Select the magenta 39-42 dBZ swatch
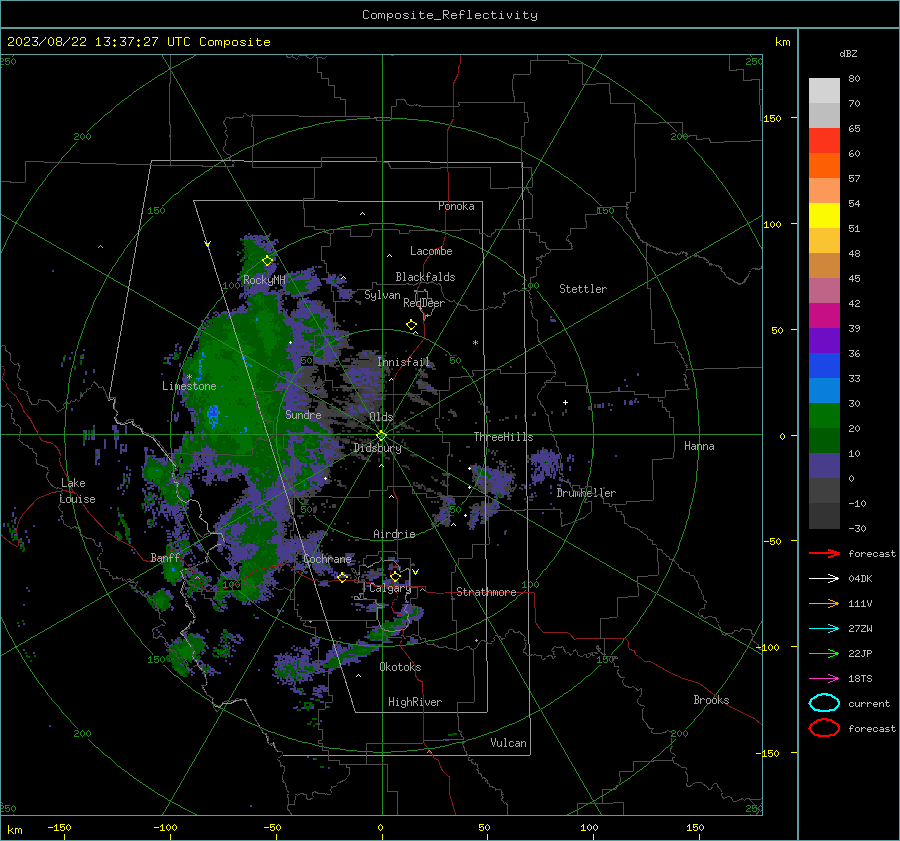Image resolution: width=900 pixels, height=841 pixels. (x=824, y=316)
